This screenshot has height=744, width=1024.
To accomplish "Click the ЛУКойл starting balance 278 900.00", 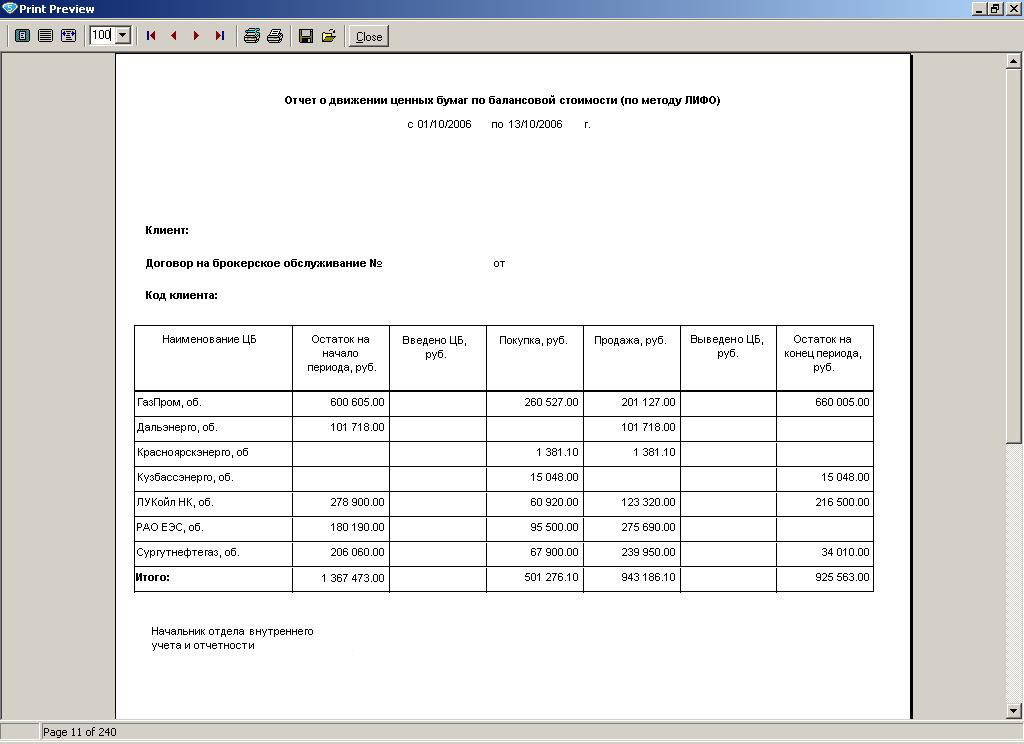I will pyautogui.click(x=357, y=502).
